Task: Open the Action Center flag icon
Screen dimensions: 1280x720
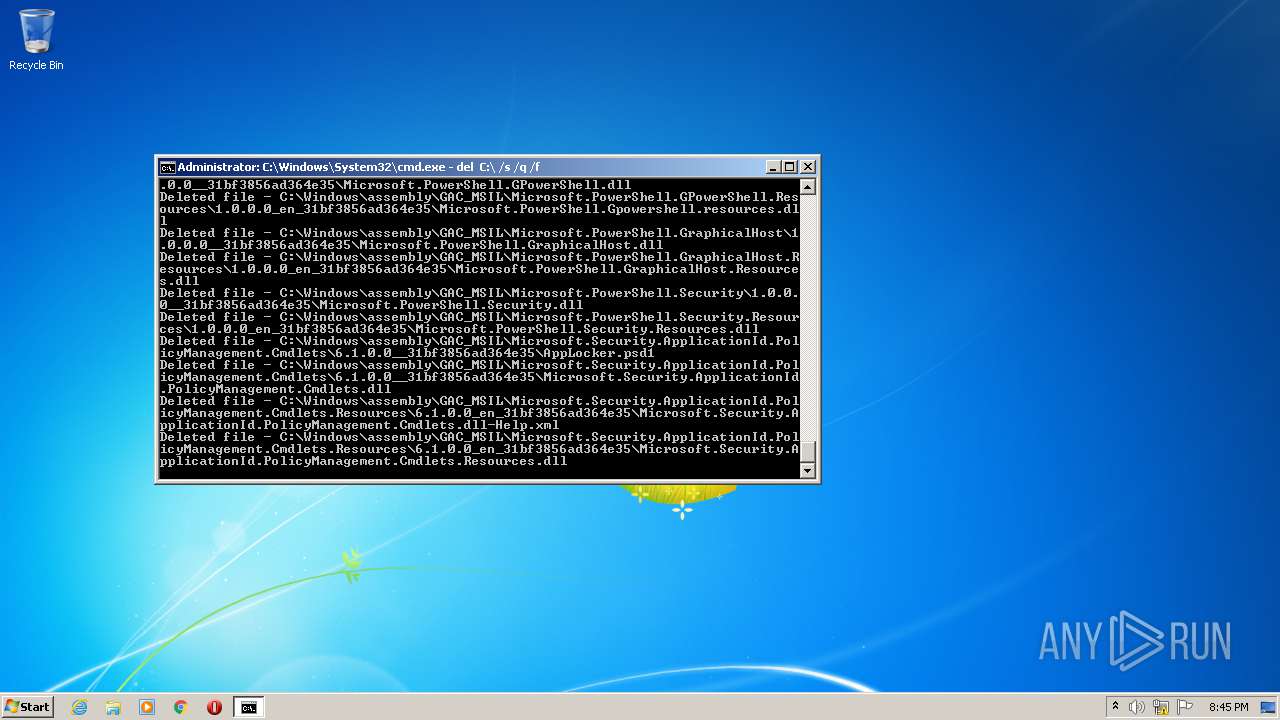Action: coord(1185,707)
